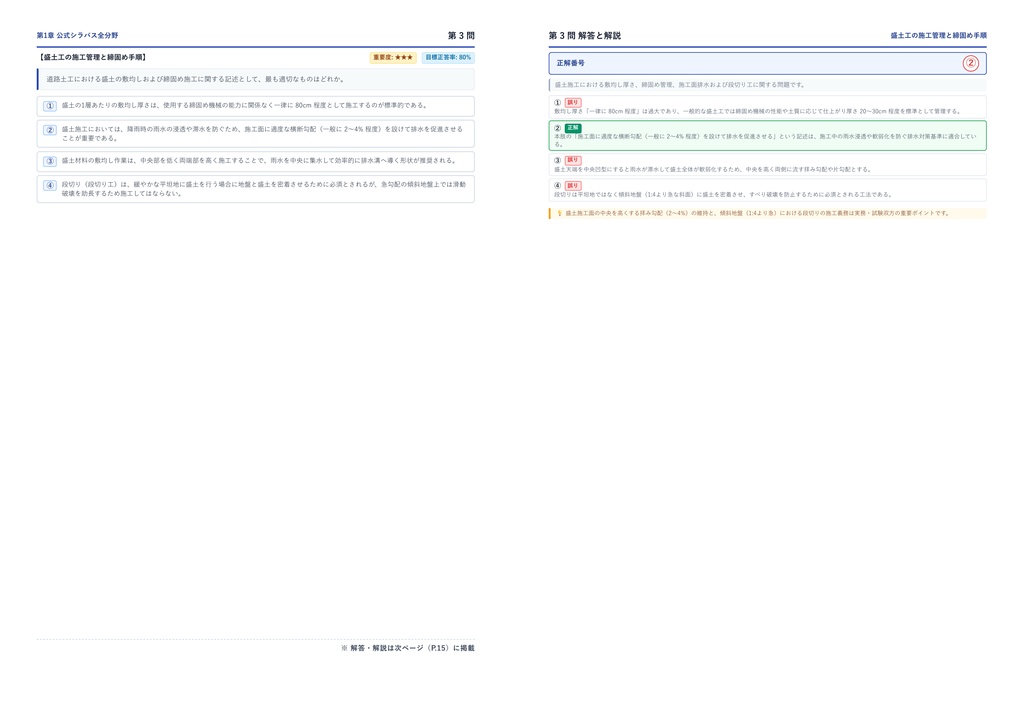
Task: Click the lightbulb icon in the tip note
Action: (559, 213)
